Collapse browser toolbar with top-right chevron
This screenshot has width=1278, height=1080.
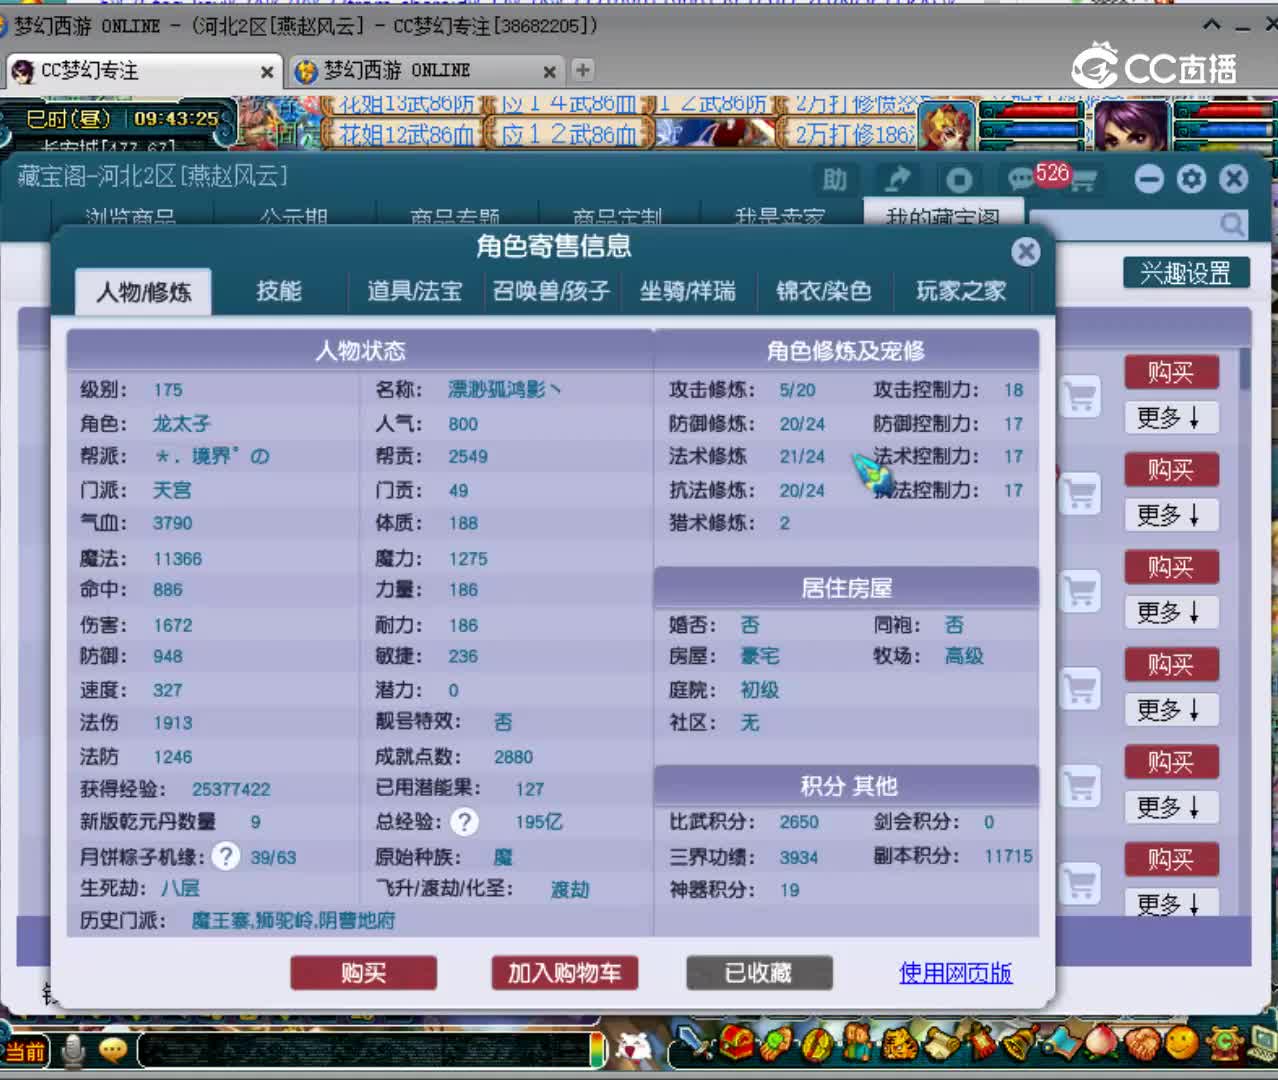[1212, 25]
